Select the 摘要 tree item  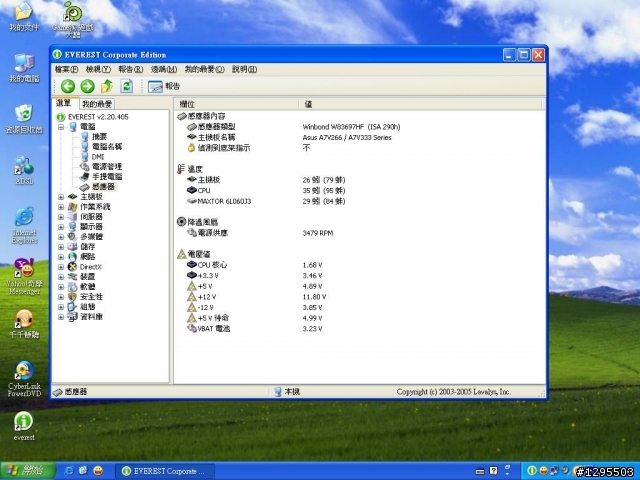[x=99, y=137]
